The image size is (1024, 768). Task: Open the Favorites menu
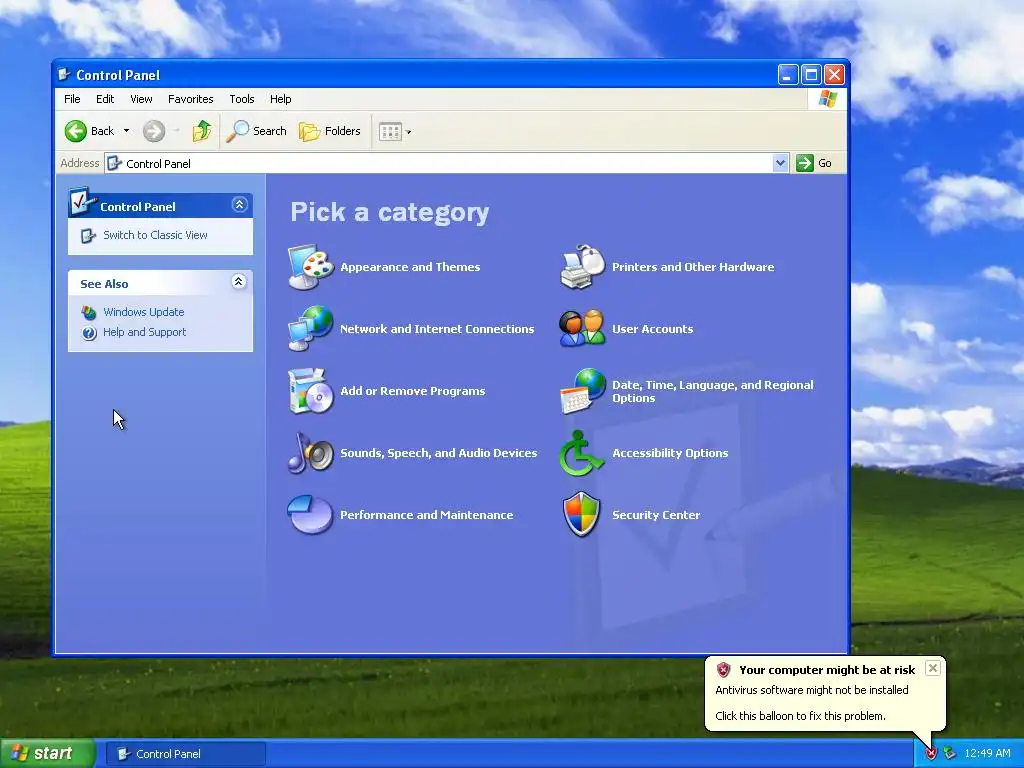tap(191, 99)
